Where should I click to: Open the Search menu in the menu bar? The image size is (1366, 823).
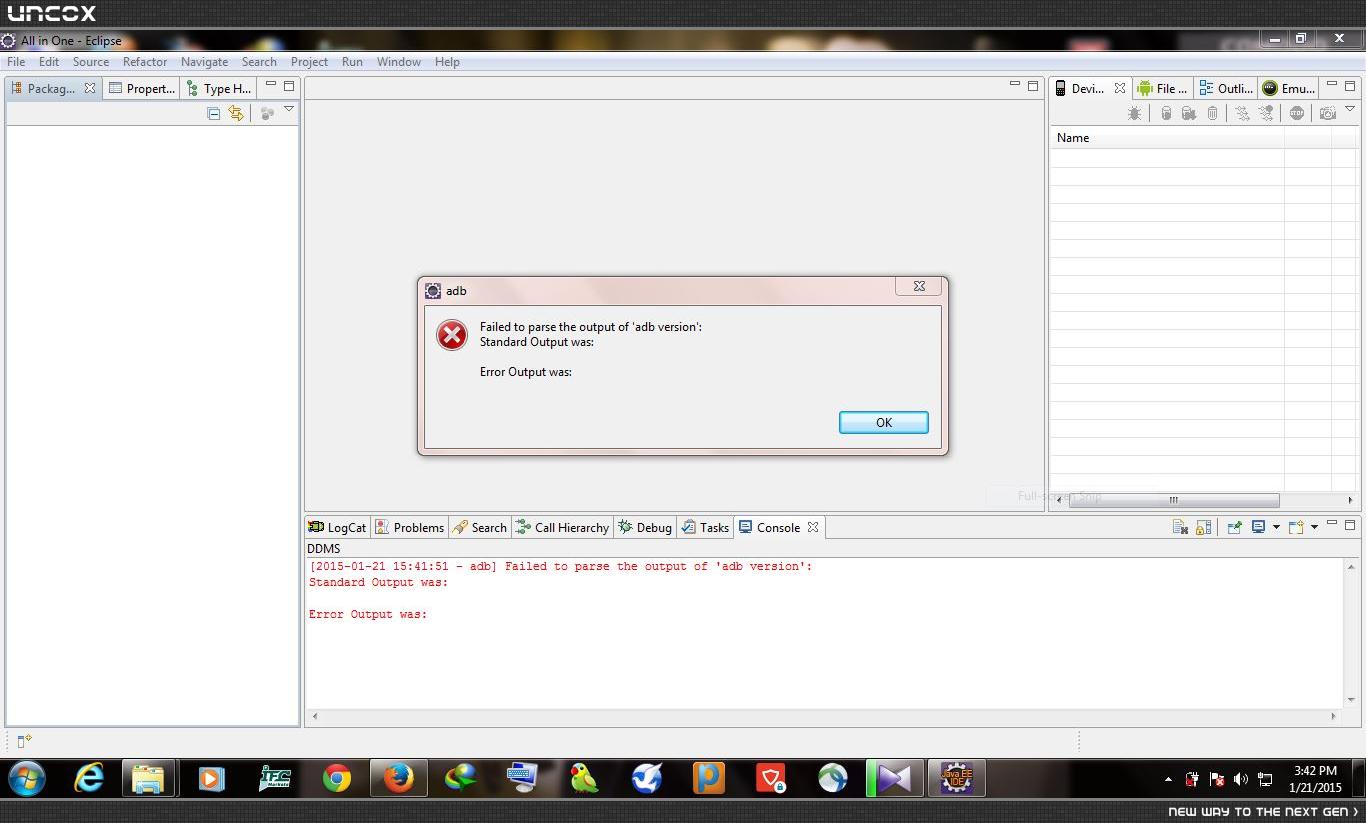tap(259, 61)
